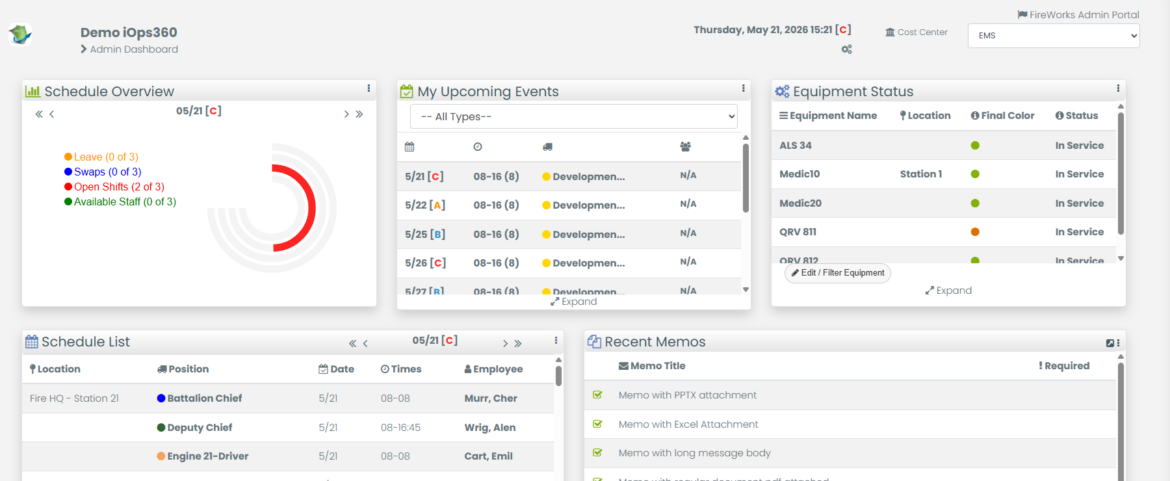The image size is (1170, 481).
Task: Click the Cost Center bank icon
Action: click(889, 32)
